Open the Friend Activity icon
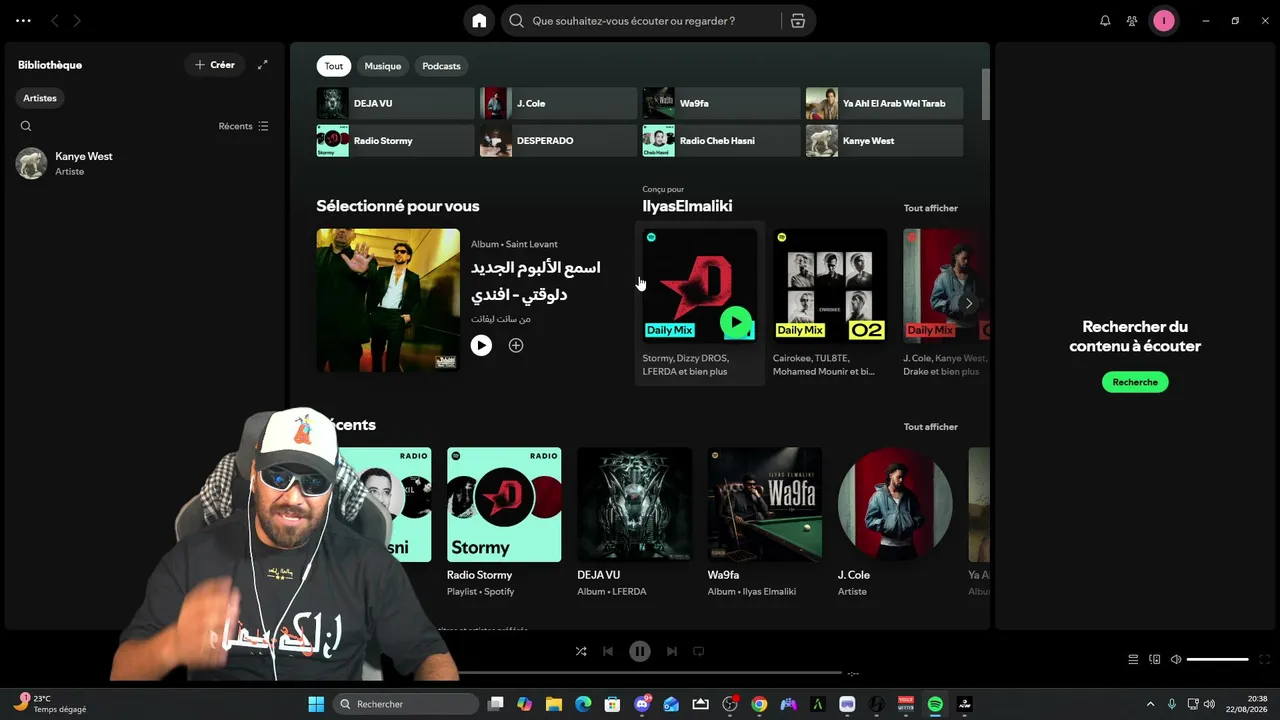1280x720 pixels. (1132, 21)
